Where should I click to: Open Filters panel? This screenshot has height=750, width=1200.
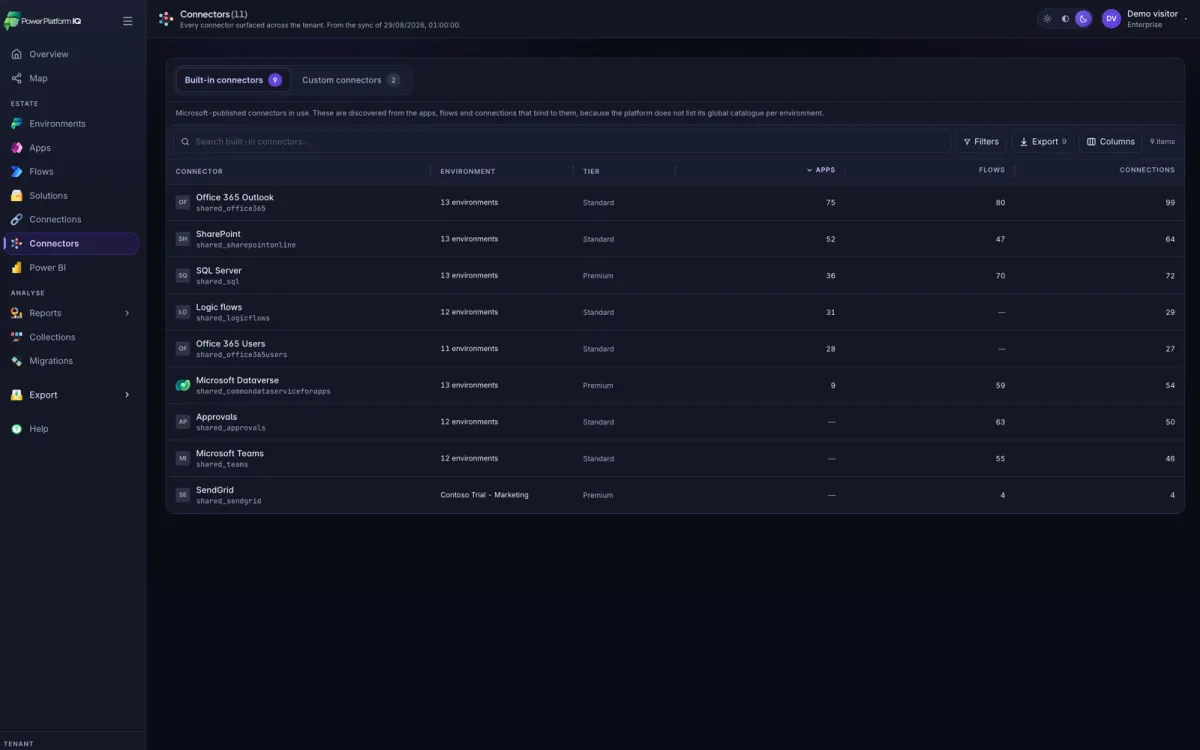tap(980, 142)
